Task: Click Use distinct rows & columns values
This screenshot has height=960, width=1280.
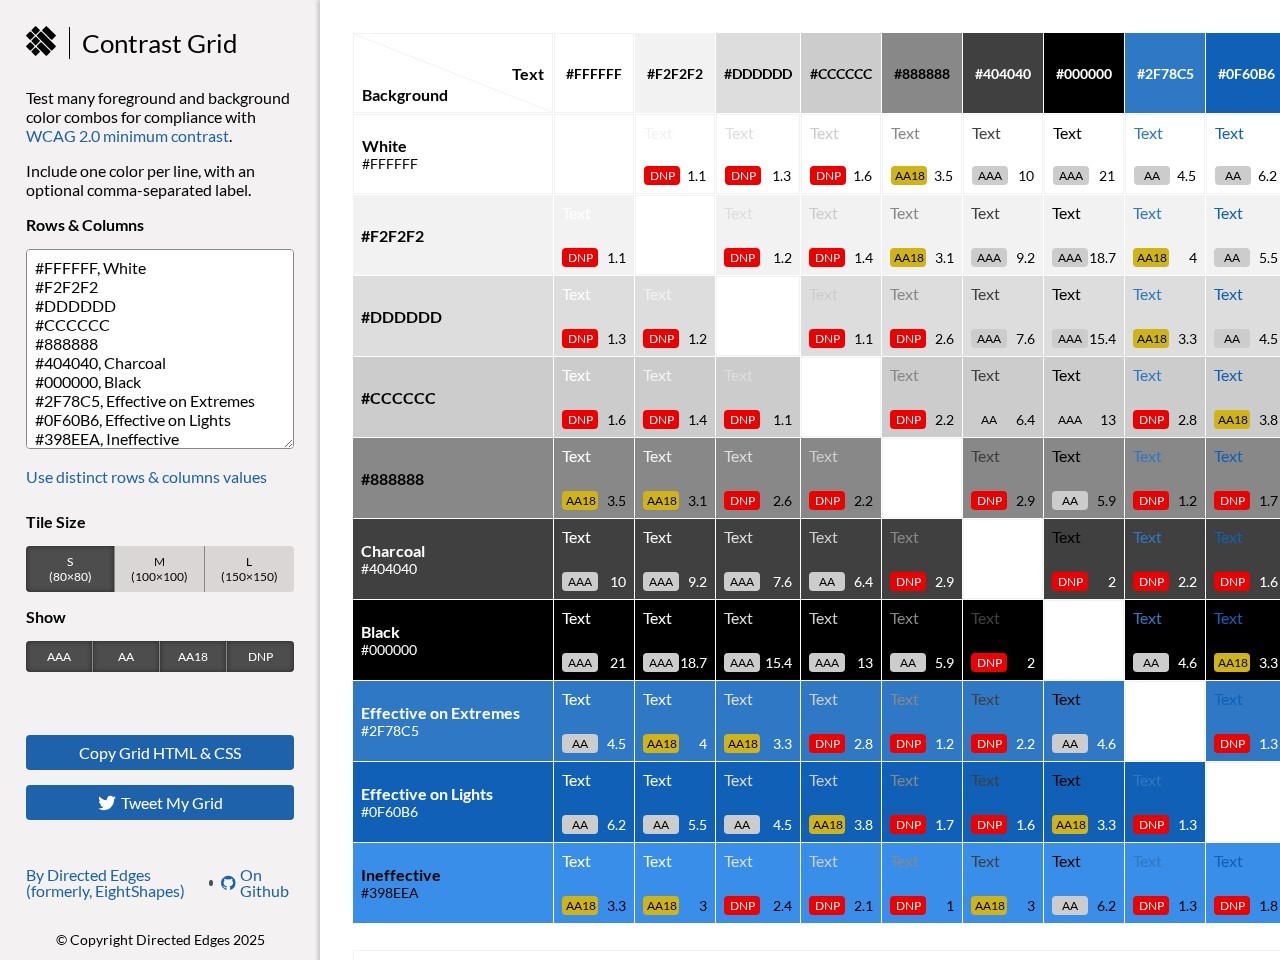Action: tap(146, 477)
